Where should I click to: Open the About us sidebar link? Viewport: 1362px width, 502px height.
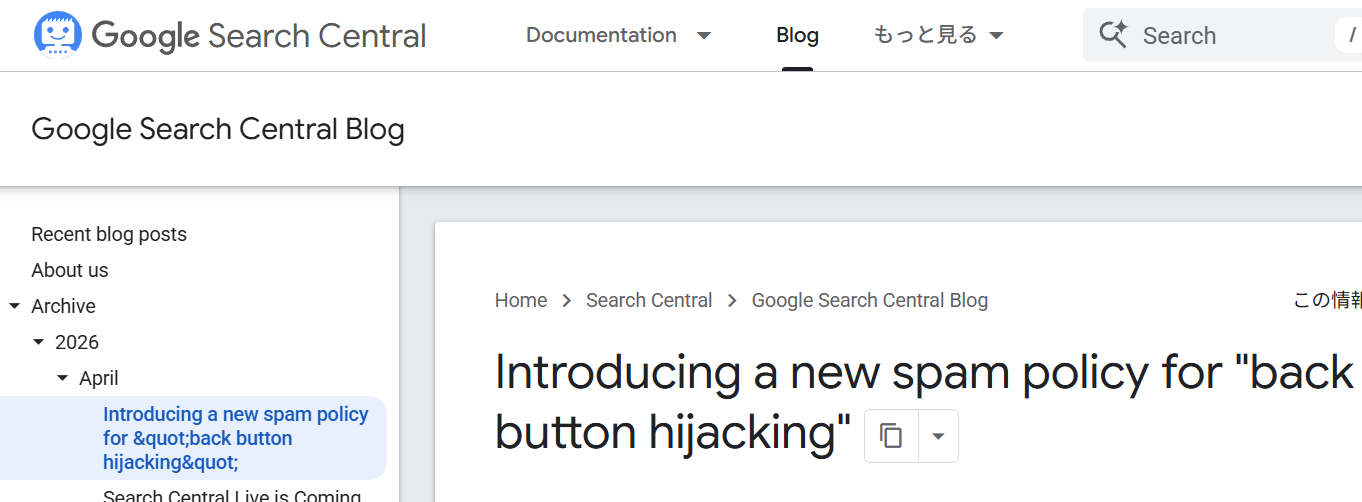(70, 270)
